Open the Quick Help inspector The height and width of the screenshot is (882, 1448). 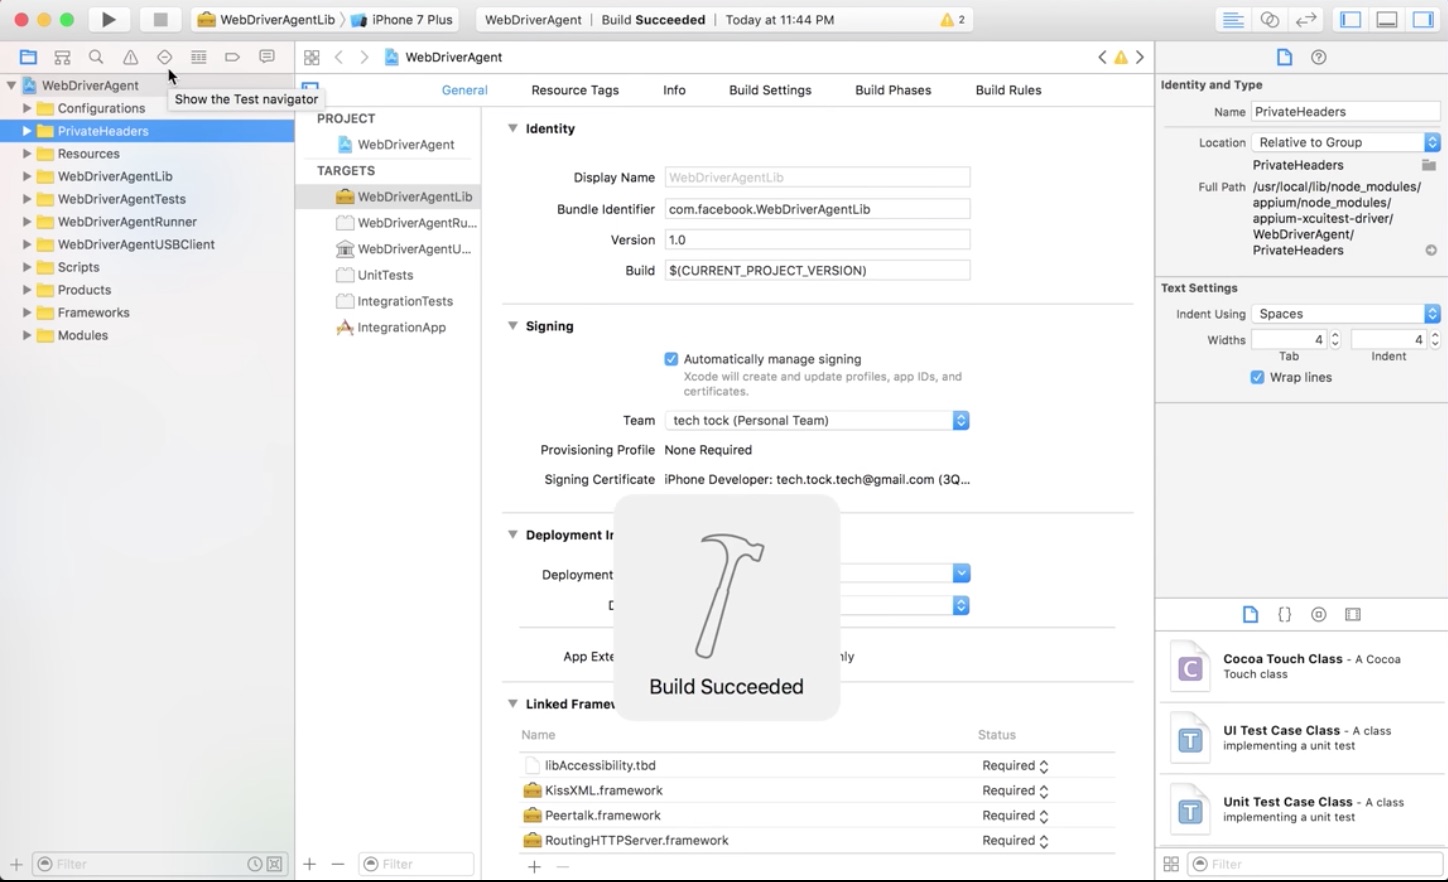[1319, 57]
